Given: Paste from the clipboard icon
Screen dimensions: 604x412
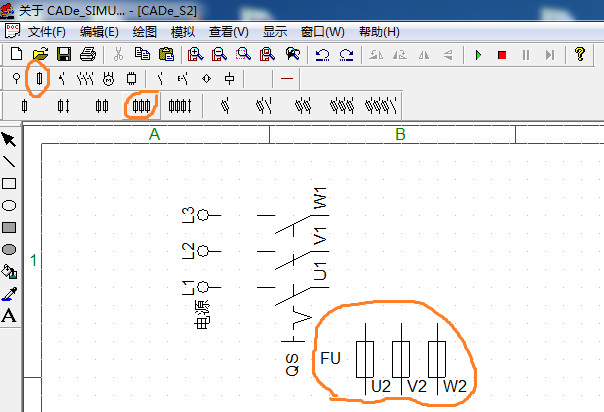Looking at the screenshot, I should click(x=166, y=54).
